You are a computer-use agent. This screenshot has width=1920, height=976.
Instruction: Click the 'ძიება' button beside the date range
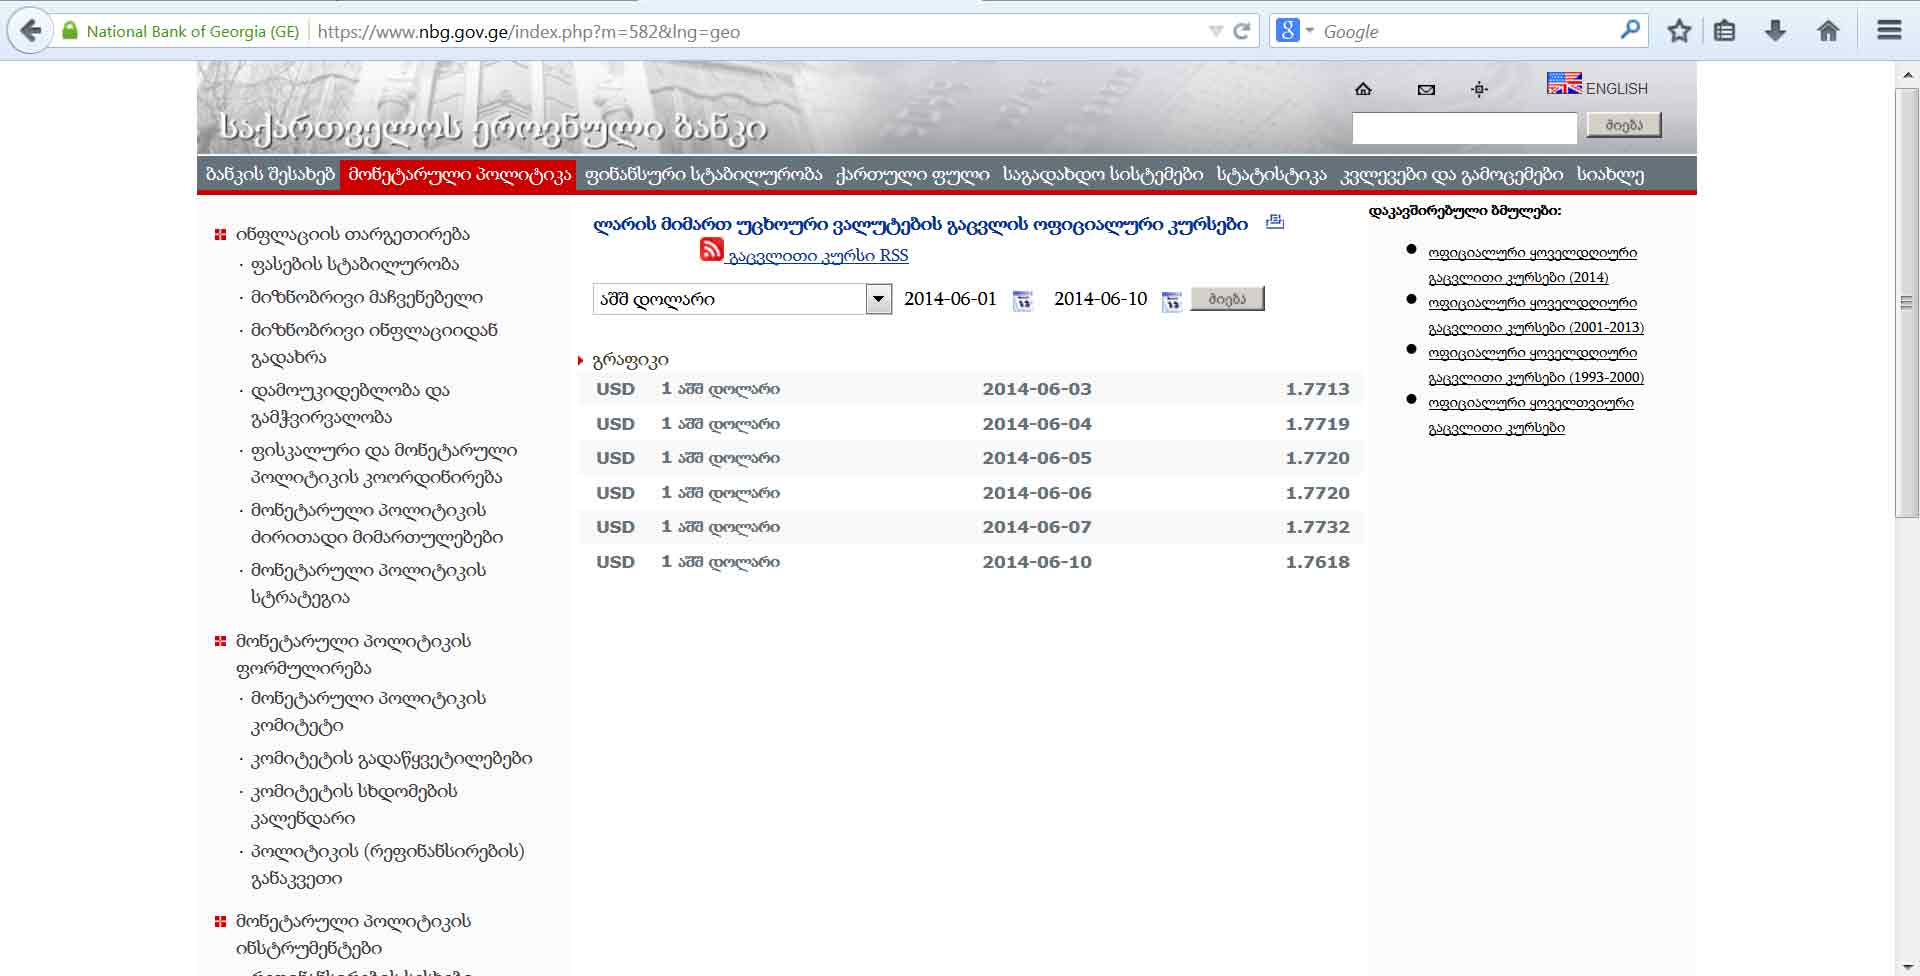[x=1227, y=299]
